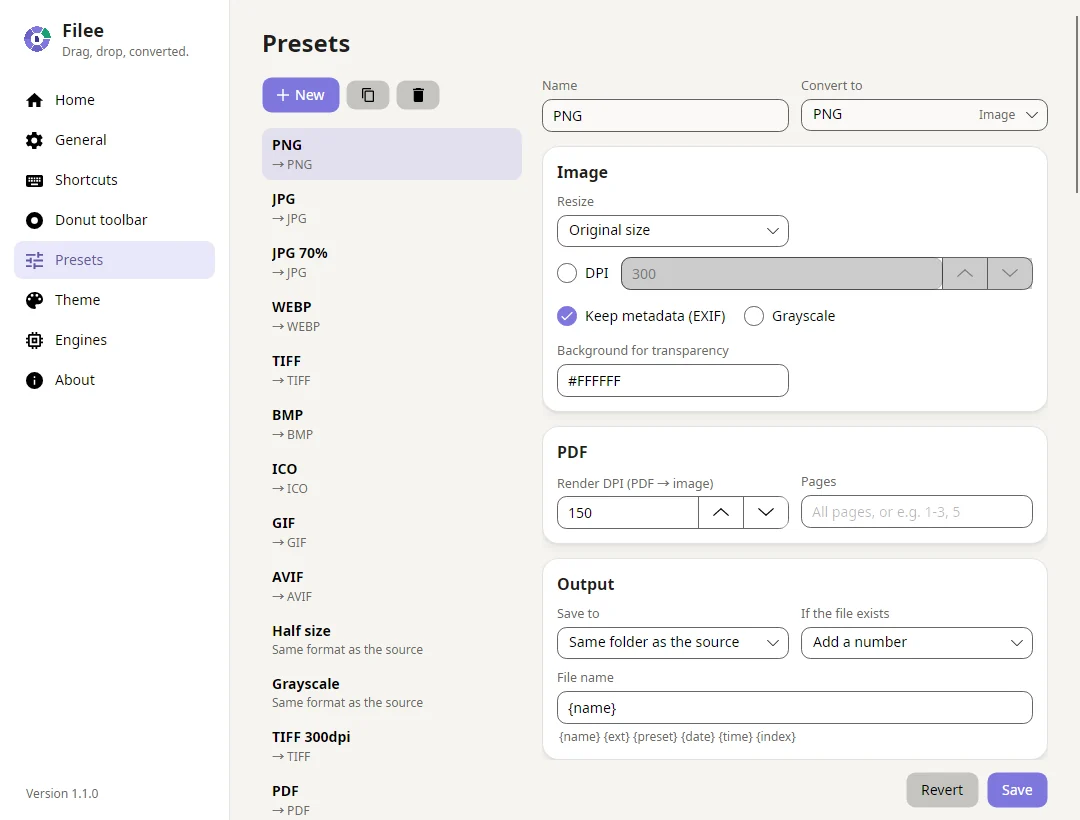1080x820 pixels.
Task: Open the Resize dropdown
Action: coord(672,231)
